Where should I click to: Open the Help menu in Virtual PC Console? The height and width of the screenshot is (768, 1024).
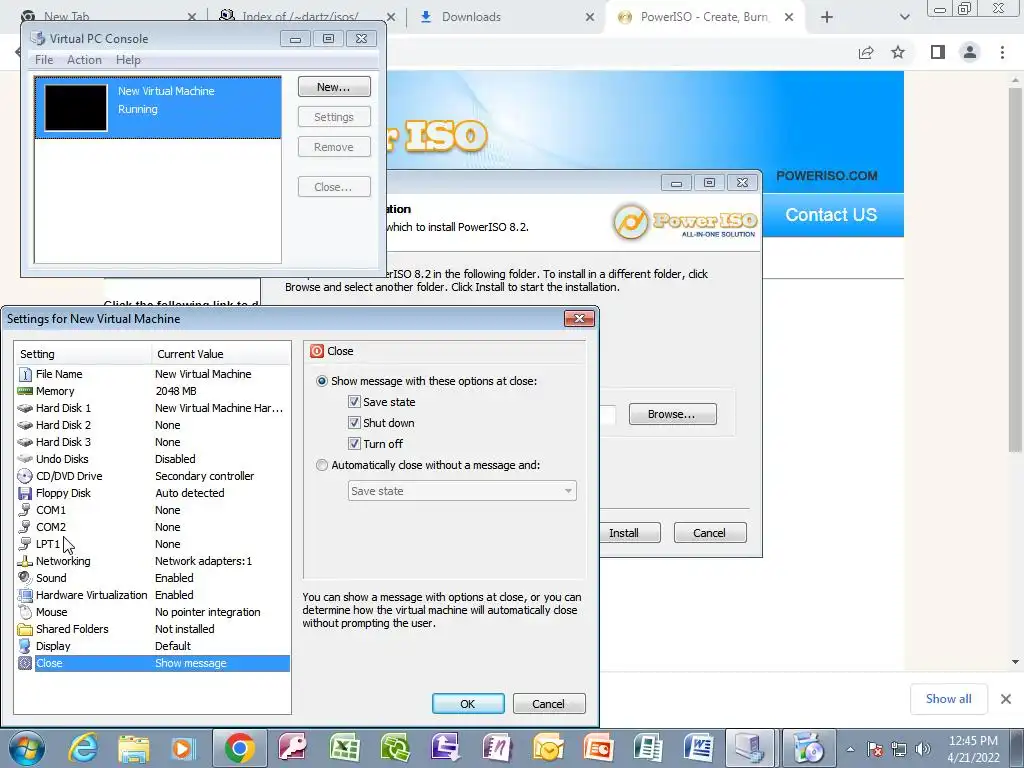point(128,59)
